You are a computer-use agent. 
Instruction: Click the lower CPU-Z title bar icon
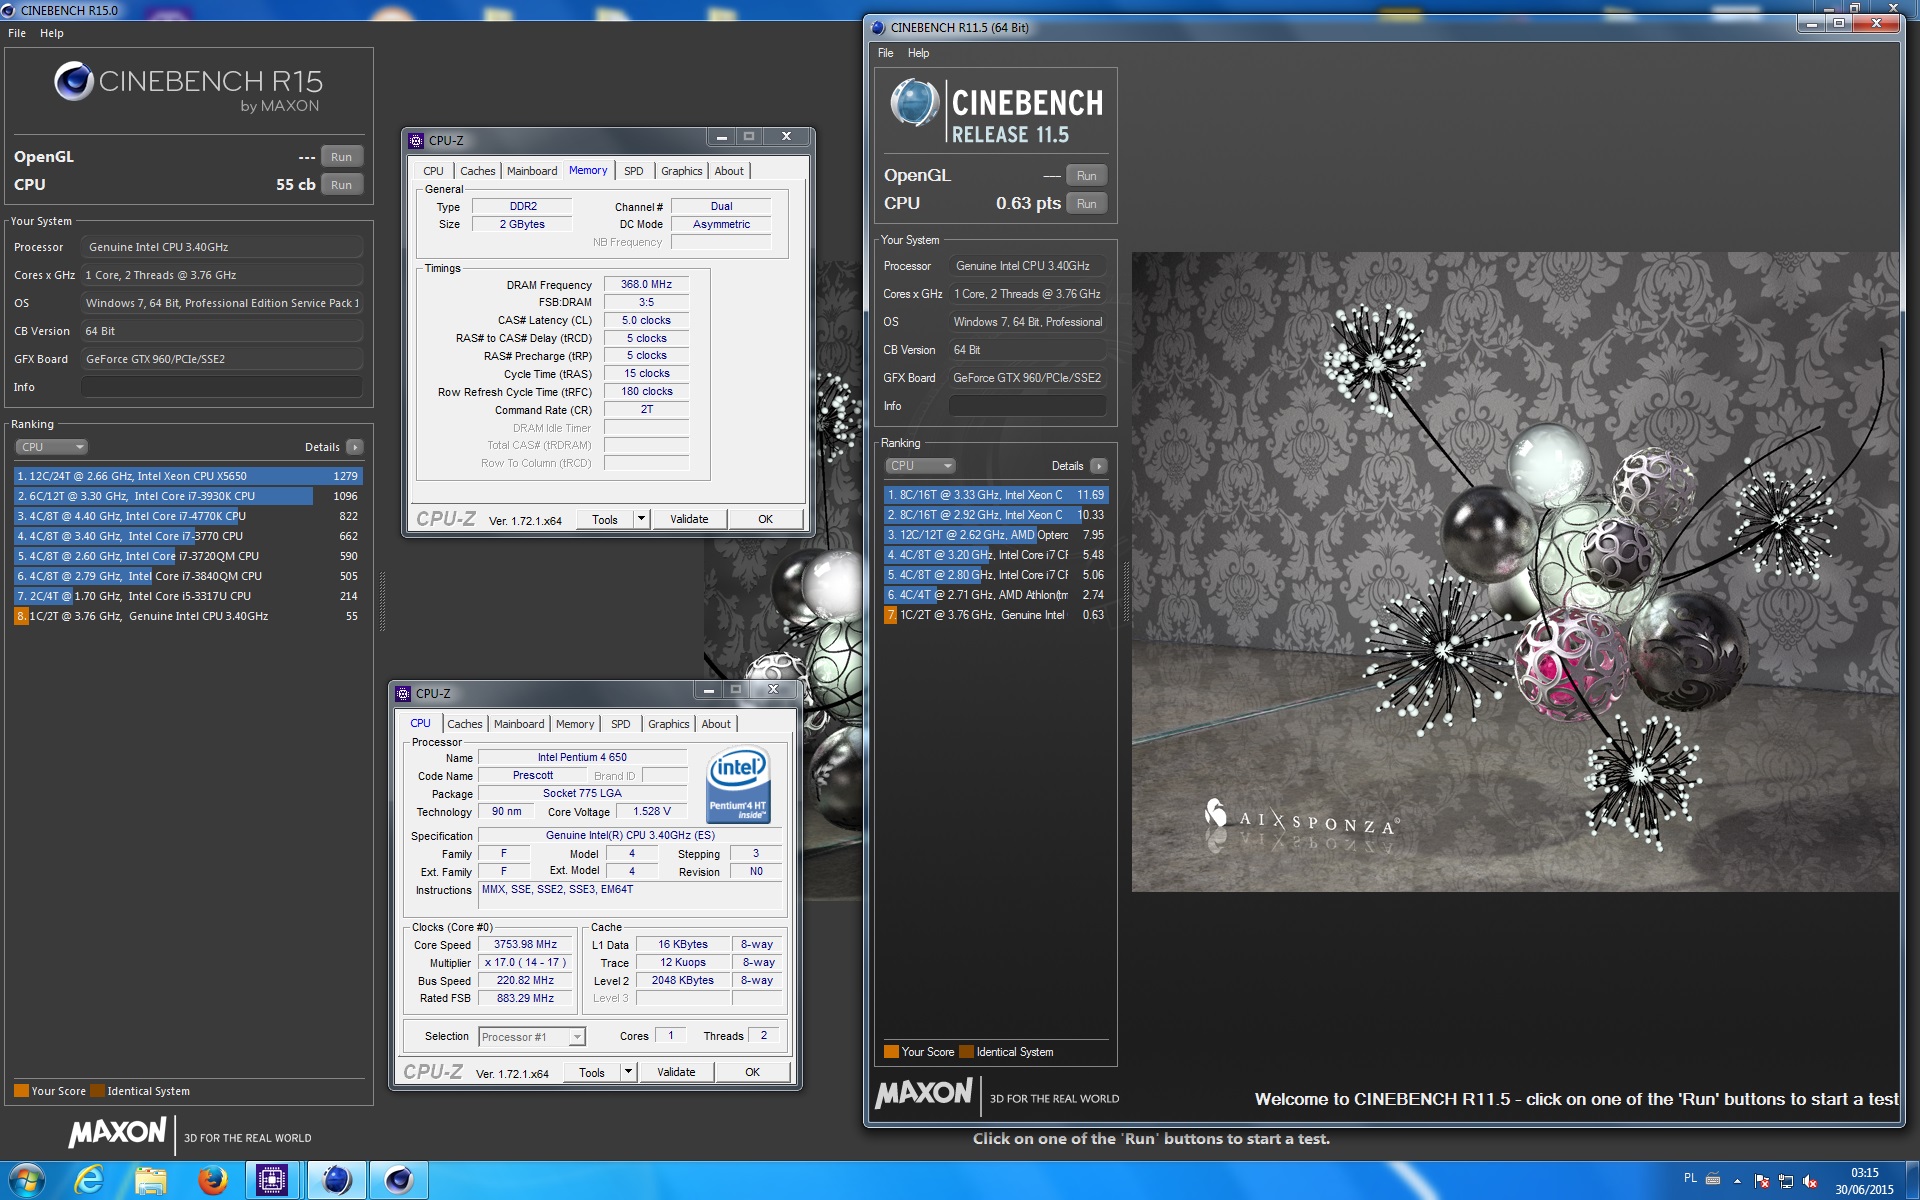[403, 693]
